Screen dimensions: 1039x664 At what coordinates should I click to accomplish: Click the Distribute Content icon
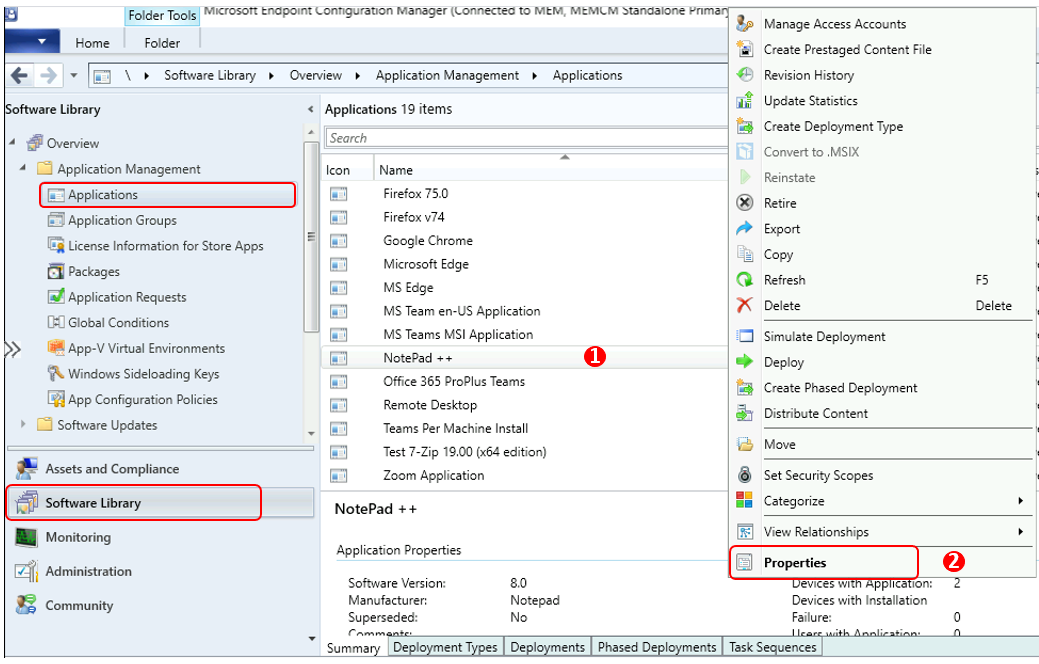coord(745,414)
